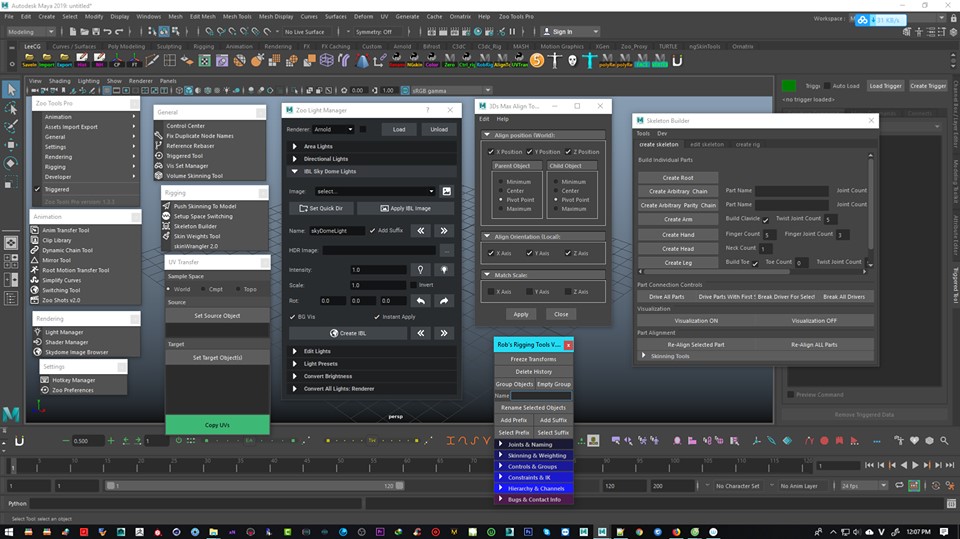The height and width of the screenshot is (539, 960).
Task: Launch Dynamic Chain Tool
Action: click(67, 250)
